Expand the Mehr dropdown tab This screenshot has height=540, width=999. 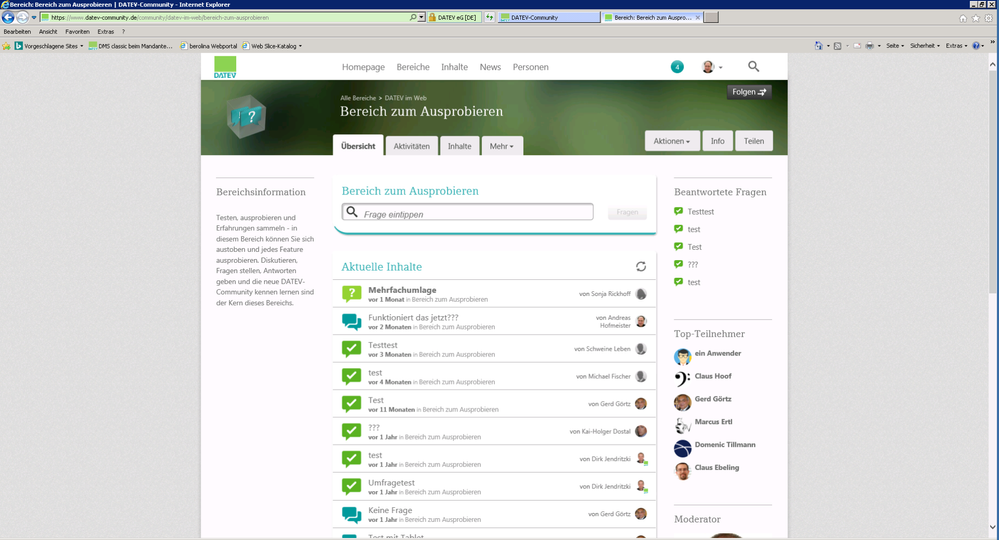[502, 146]
